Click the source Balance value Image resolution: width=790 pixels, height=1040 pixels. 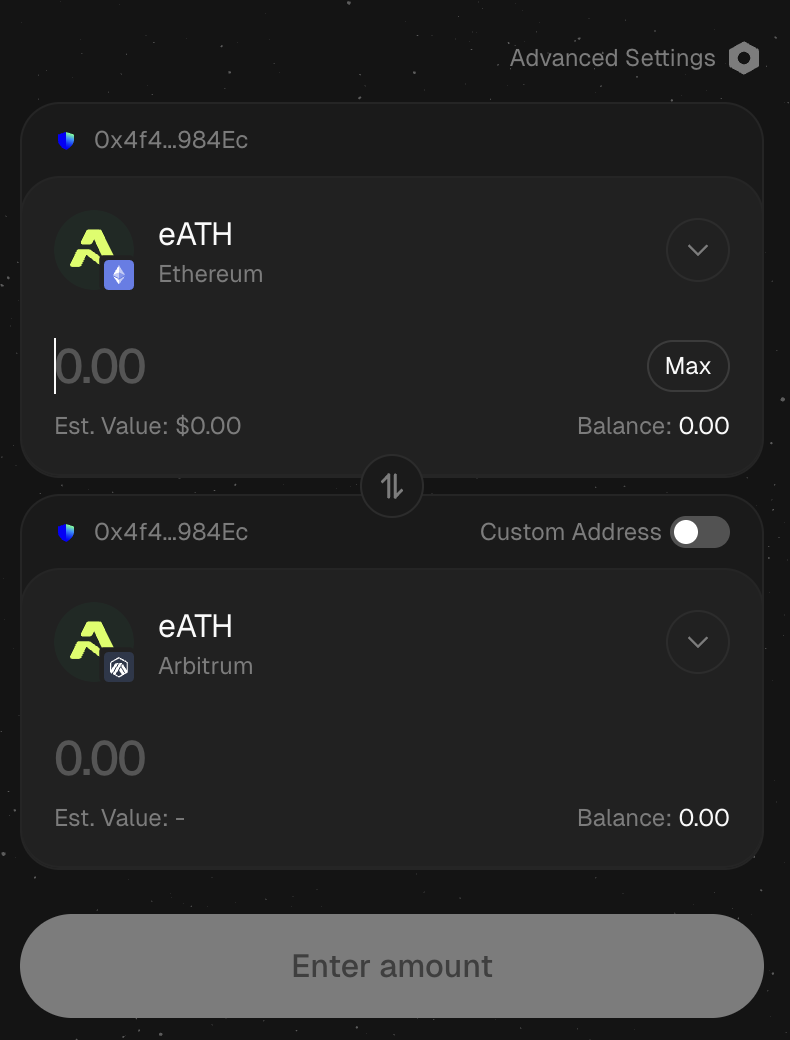click(704, 426)
